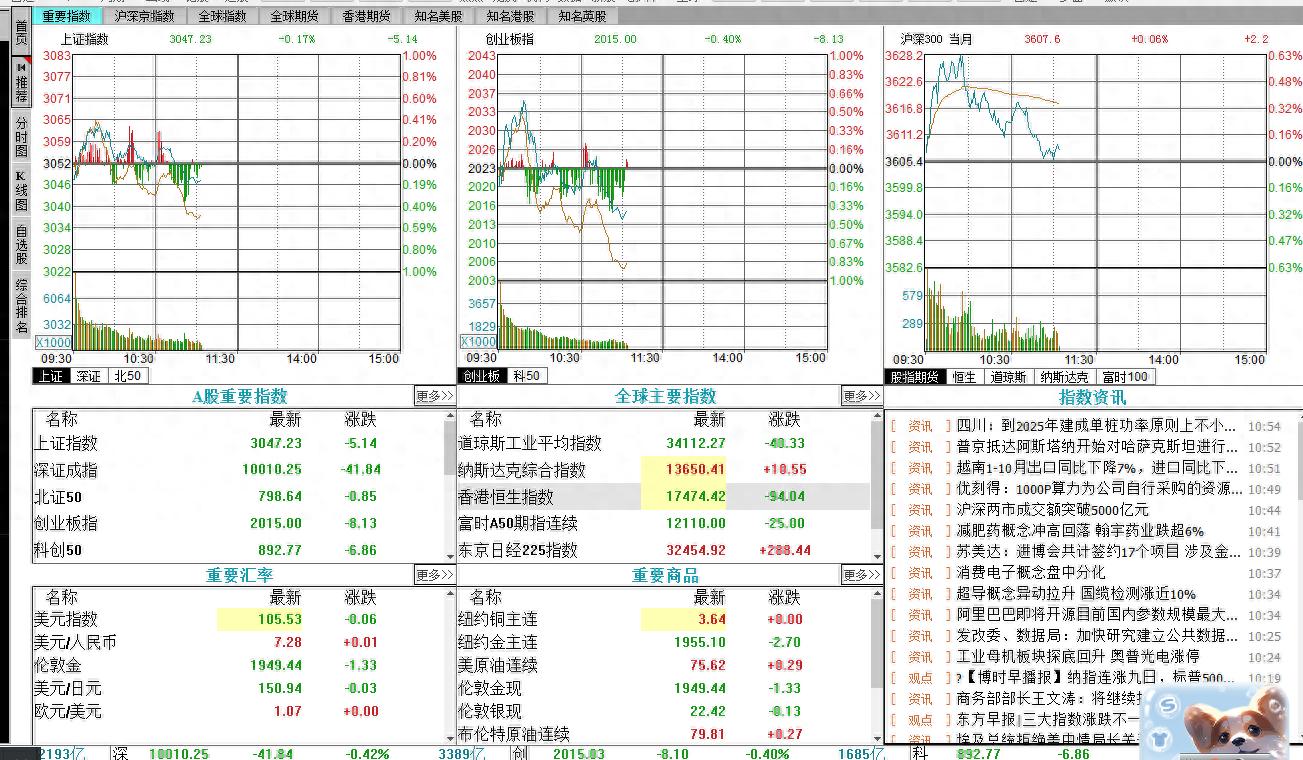This screenshot has height=760, width=1303.
Task: Open the 推荐 sidebar panel
Action: (20, 82)
